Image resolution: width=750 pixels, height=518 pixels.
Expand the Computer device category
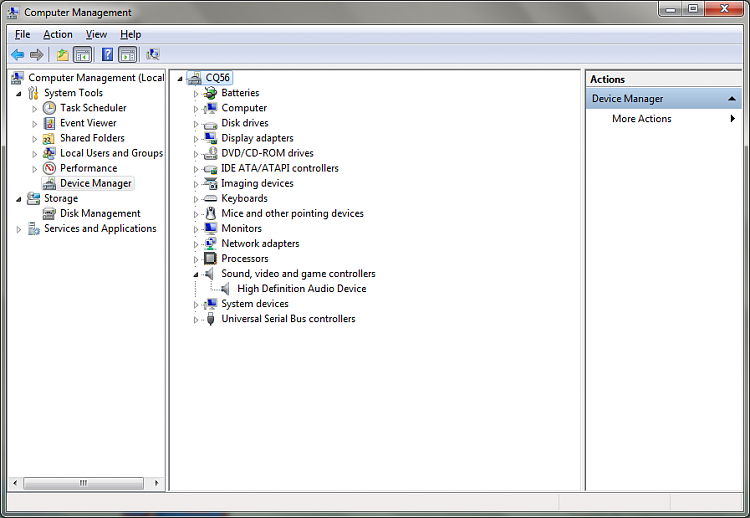pyautogui.click(x=196, y=109)
